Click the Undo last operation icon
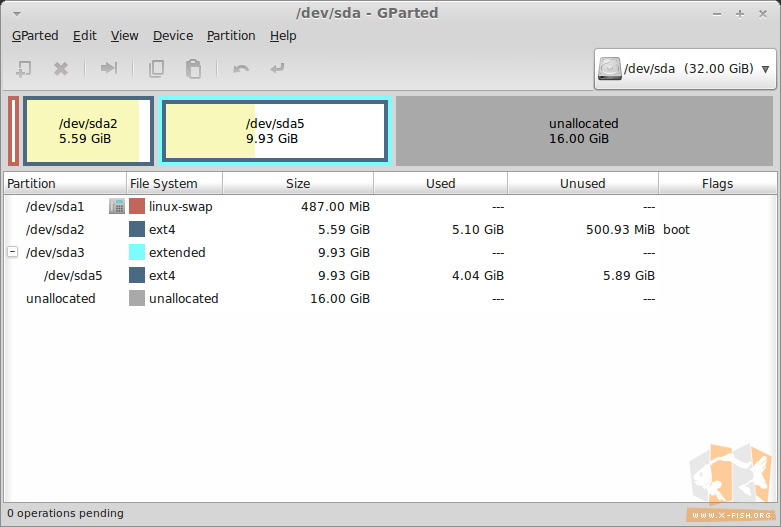 point(241,68)
